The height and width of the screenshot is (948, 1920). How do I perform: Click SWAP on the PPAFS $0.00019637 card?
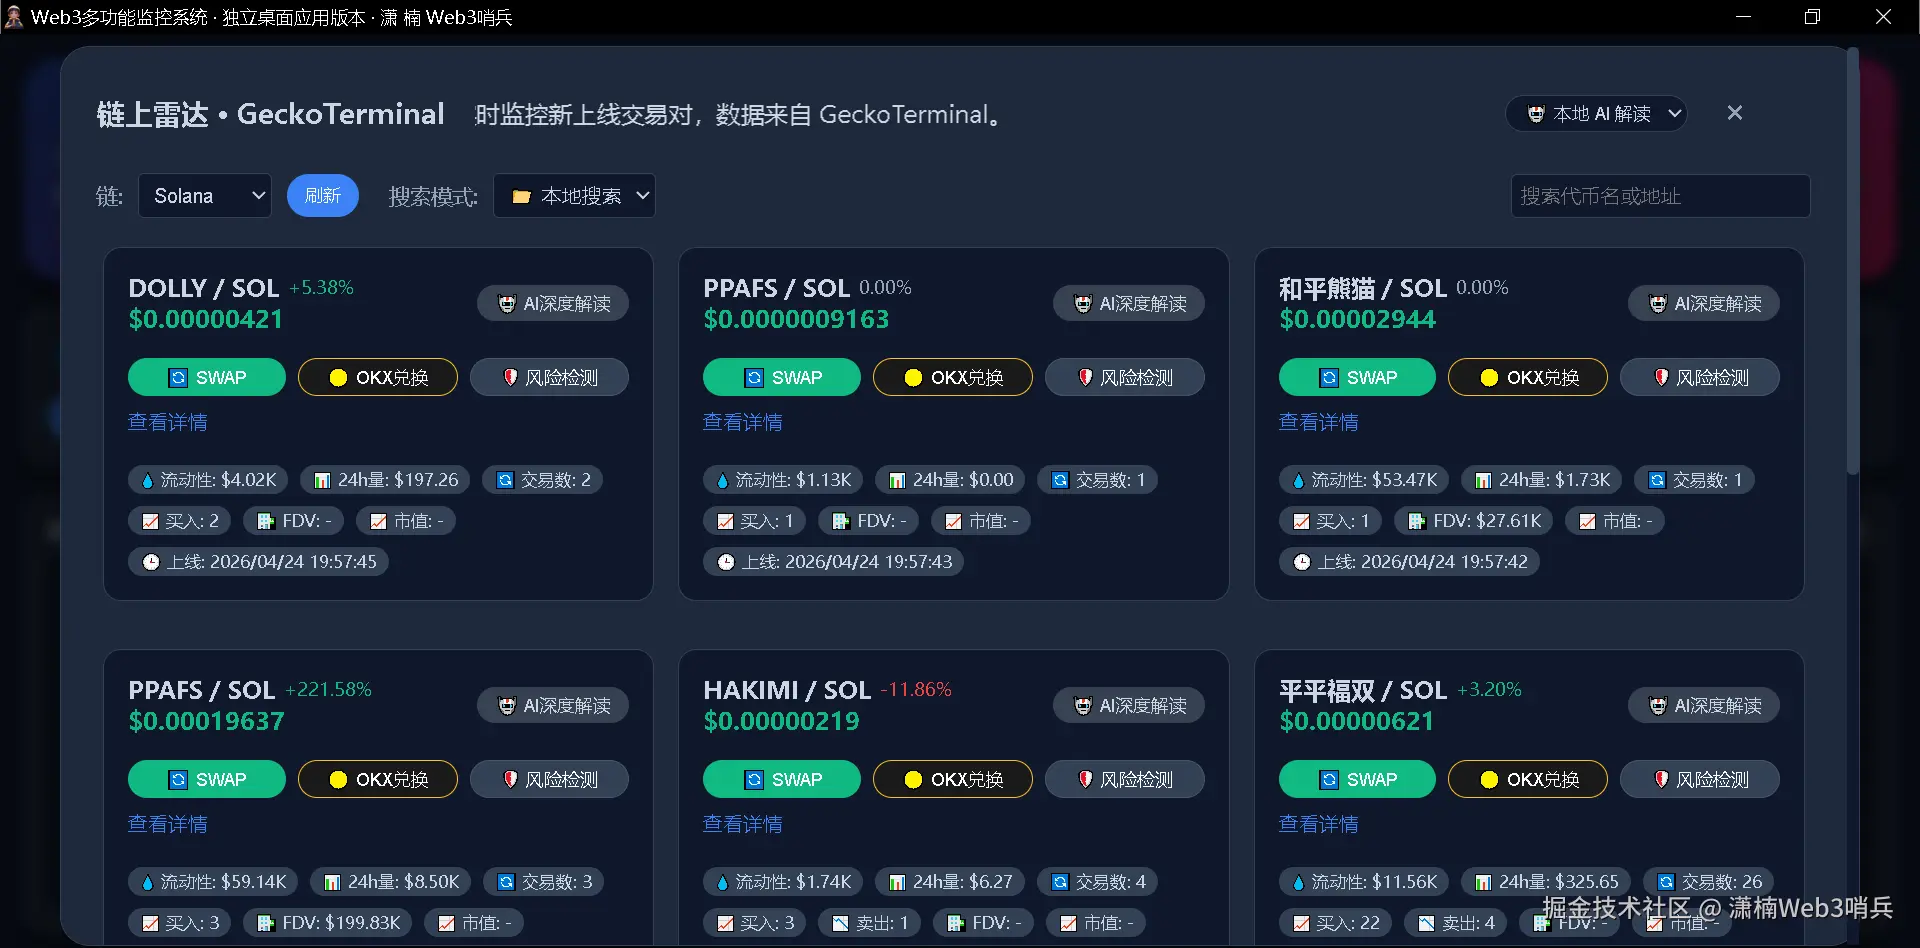tap(207, 780)
